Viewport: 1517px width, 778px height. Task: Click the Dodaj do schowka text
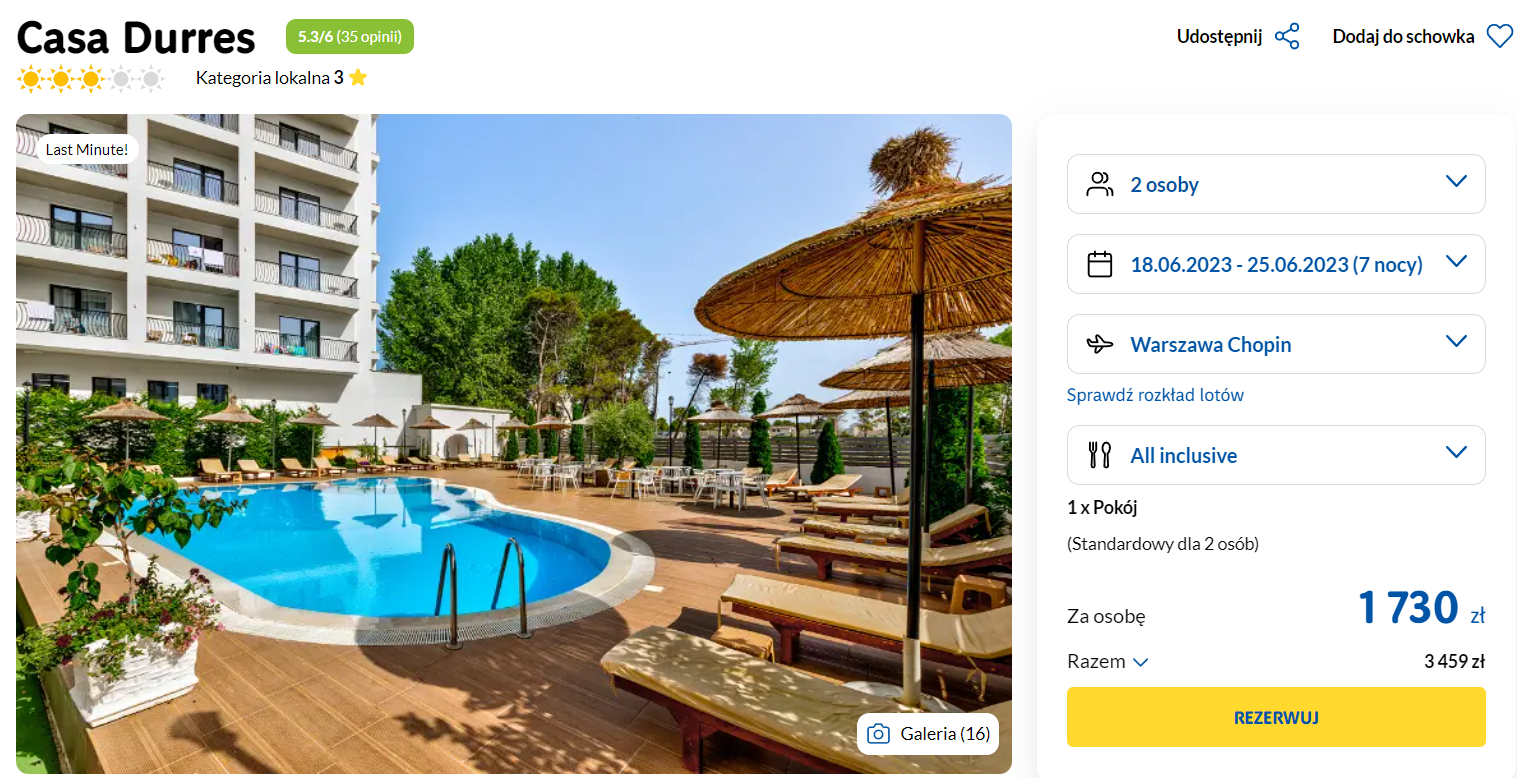coord(1403,37)
